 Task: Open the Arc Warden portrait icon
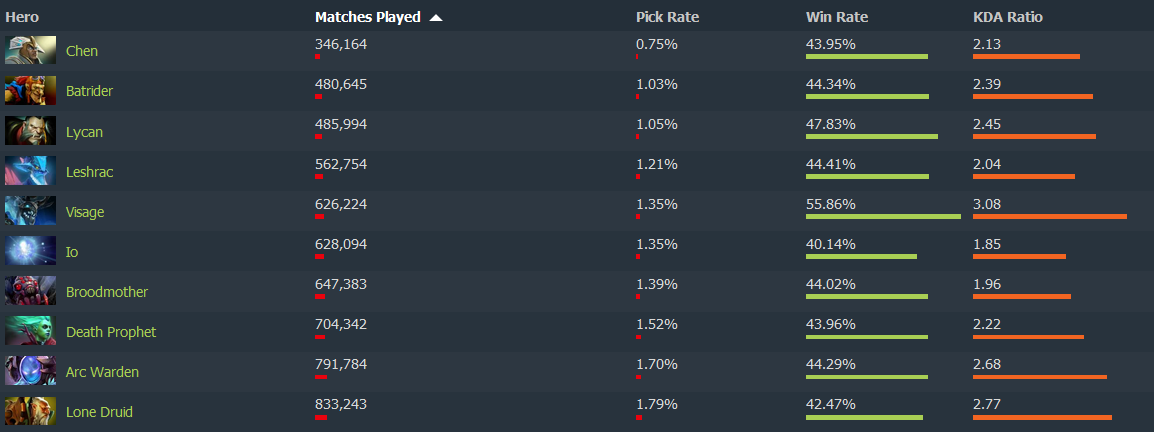click(30, 371)
